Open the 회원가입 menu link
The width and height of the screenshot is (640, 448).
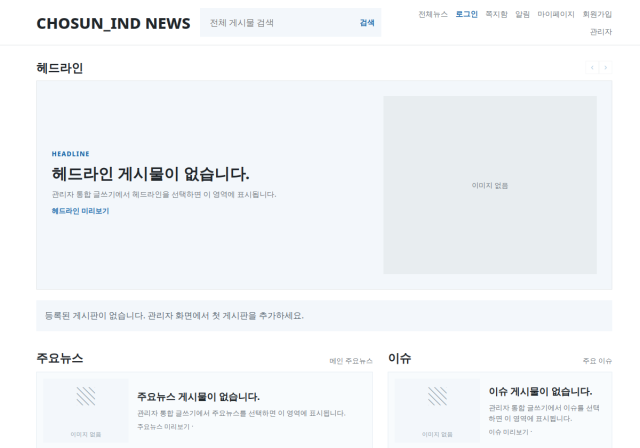[597, 14]
